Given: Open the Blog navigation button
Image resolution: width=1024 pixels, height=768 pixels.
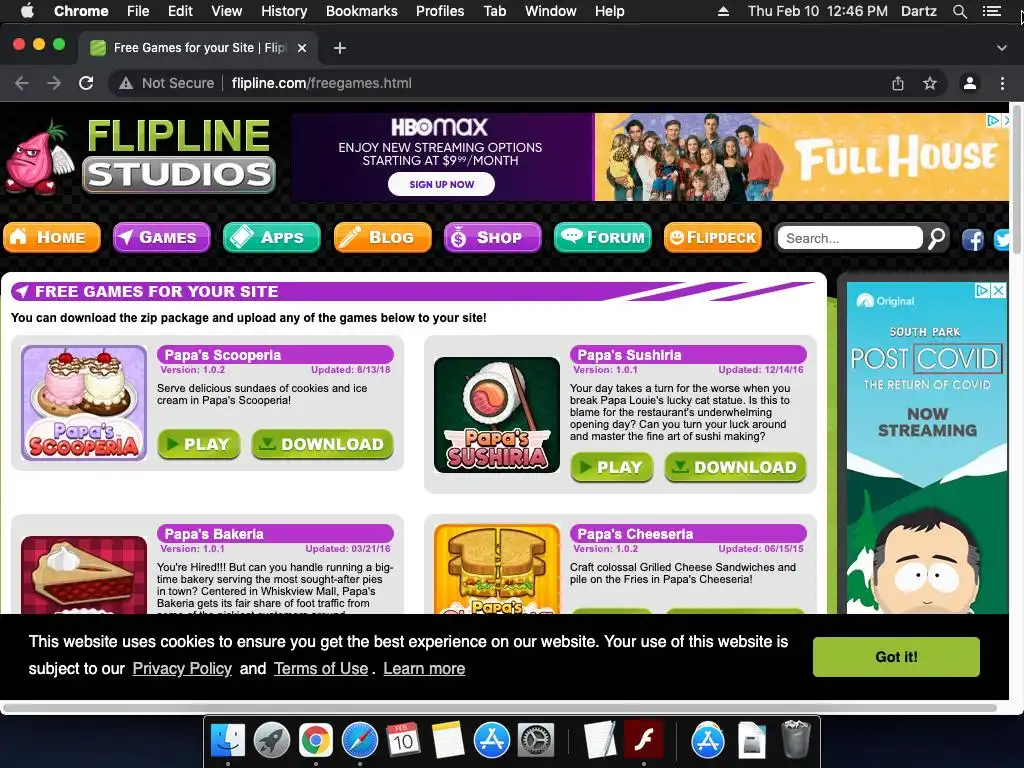Looking at the screenshot, I should (x=383, y=237).
